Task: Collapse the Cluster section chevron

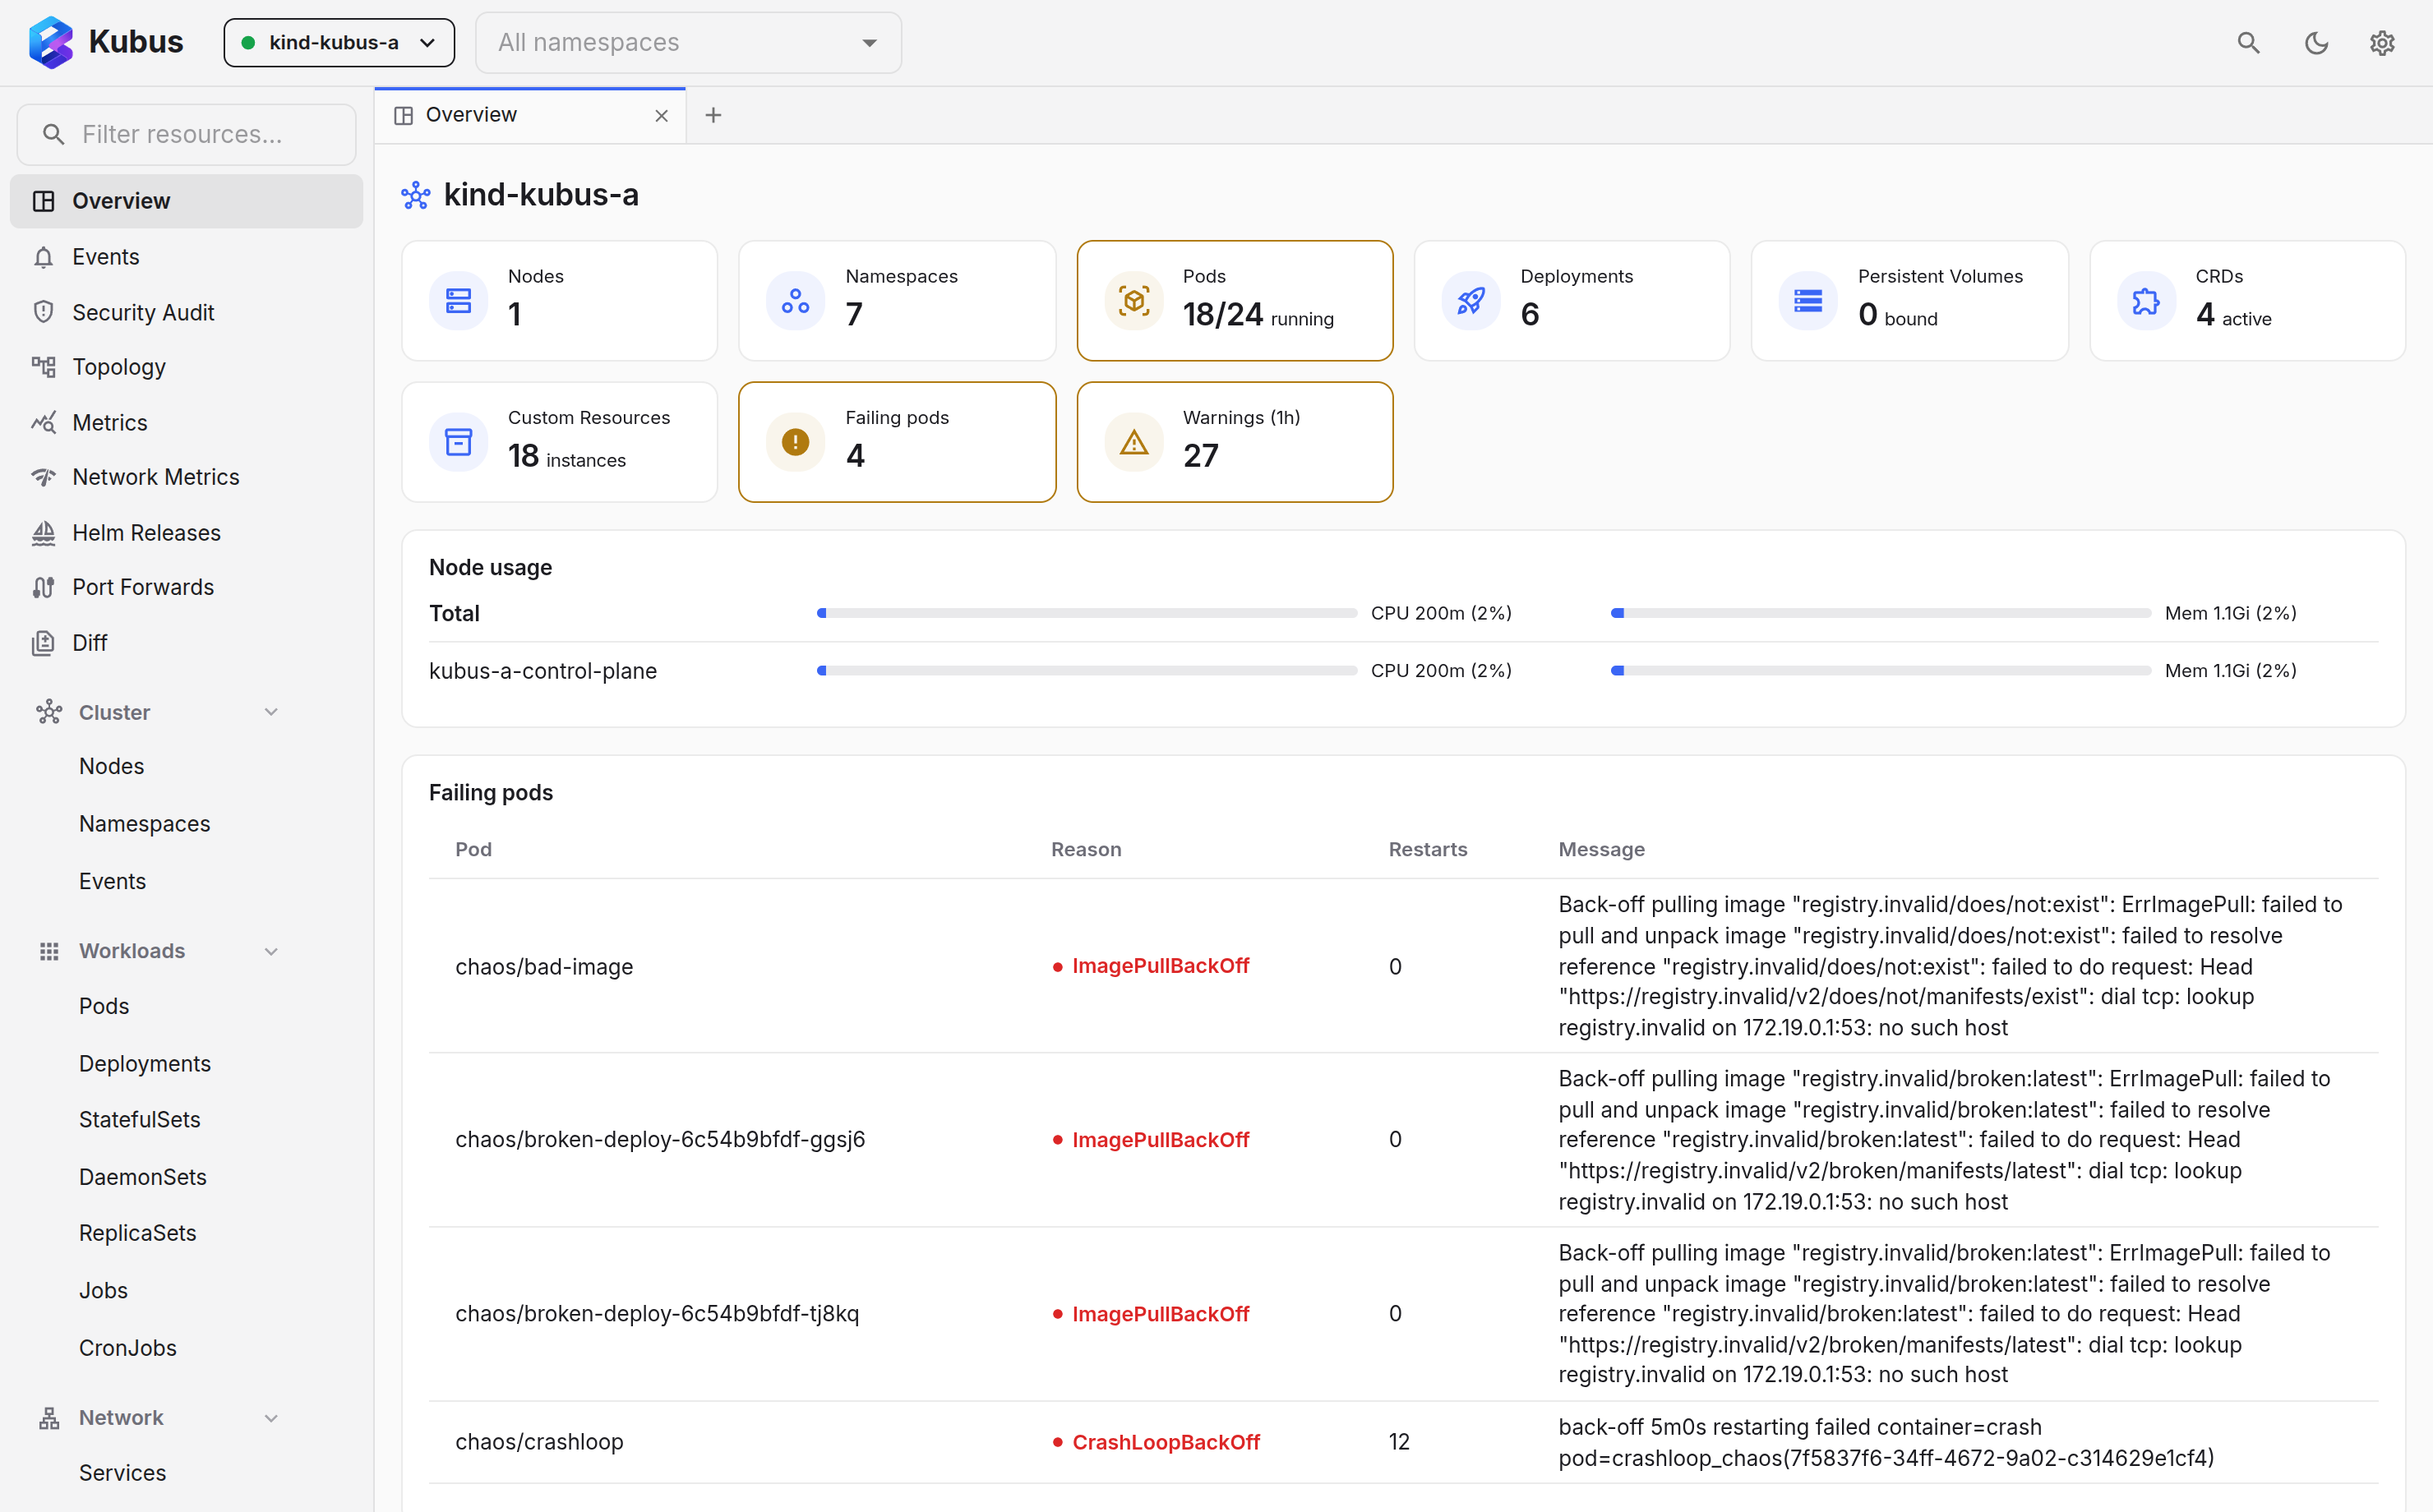Action: pyautogui.click(x=271, y=712)
